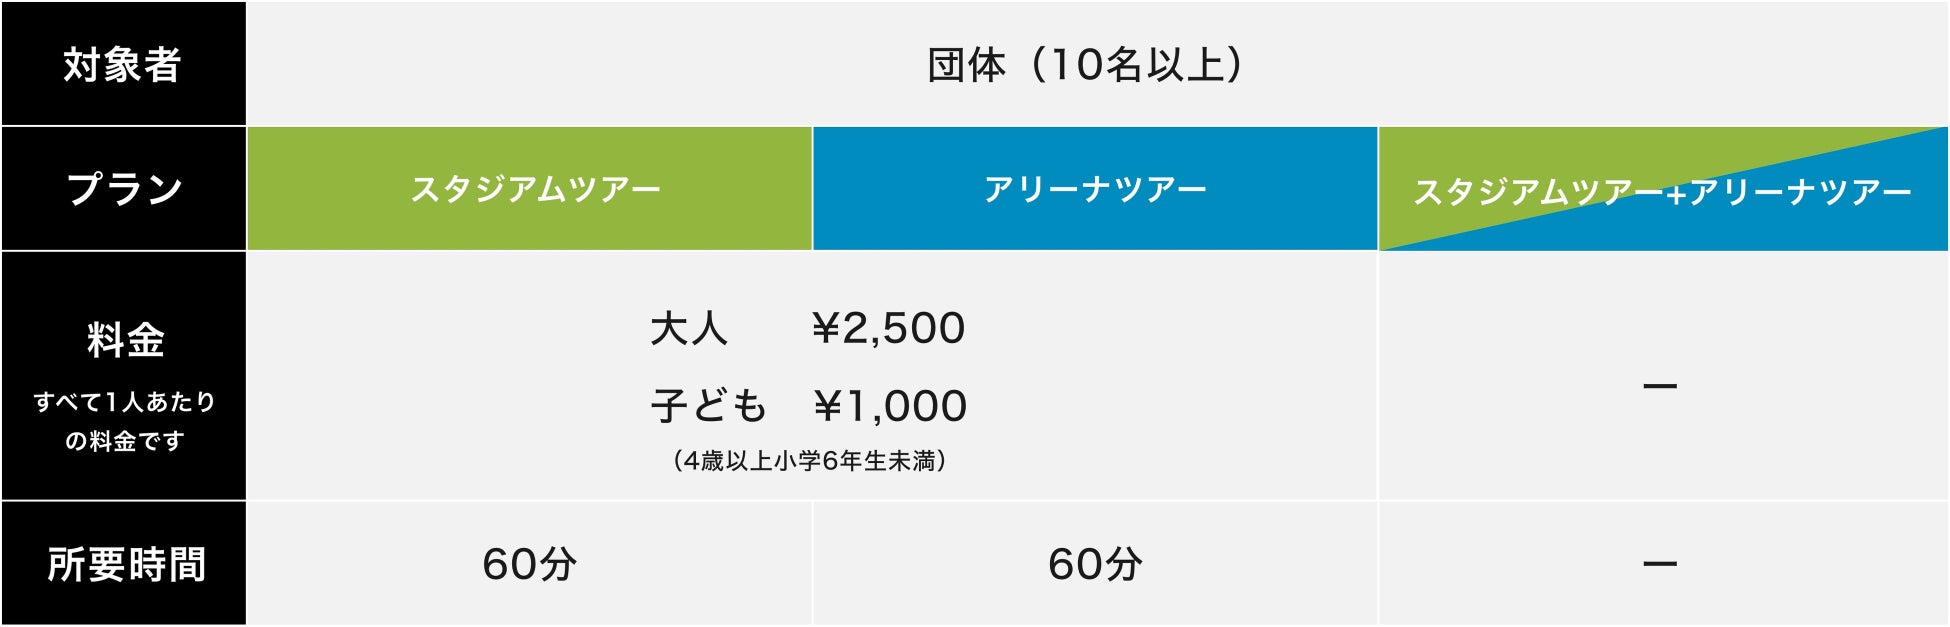
Task: Click the プラン row header
Action: pyautogui.click(x=124, y=189)
